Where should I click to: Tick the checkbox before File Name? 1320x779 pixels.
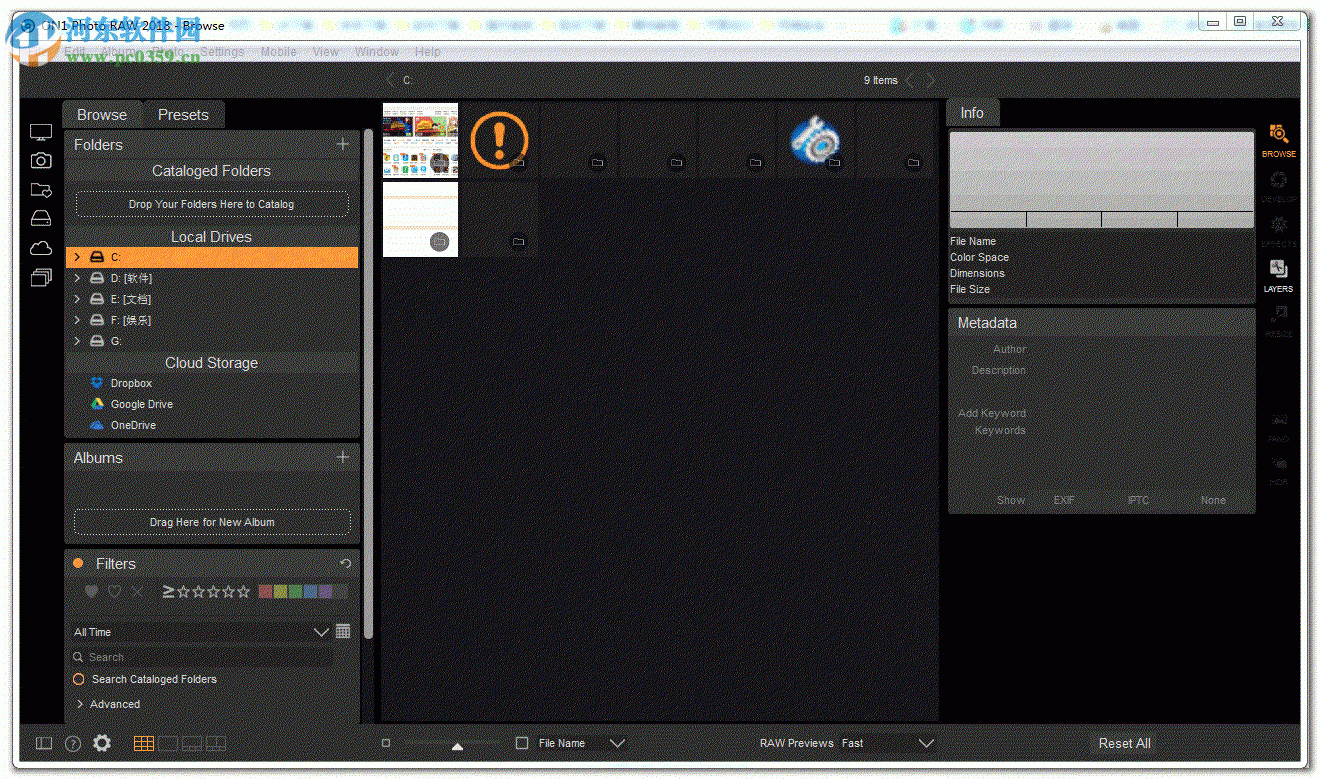click(522, 743)
